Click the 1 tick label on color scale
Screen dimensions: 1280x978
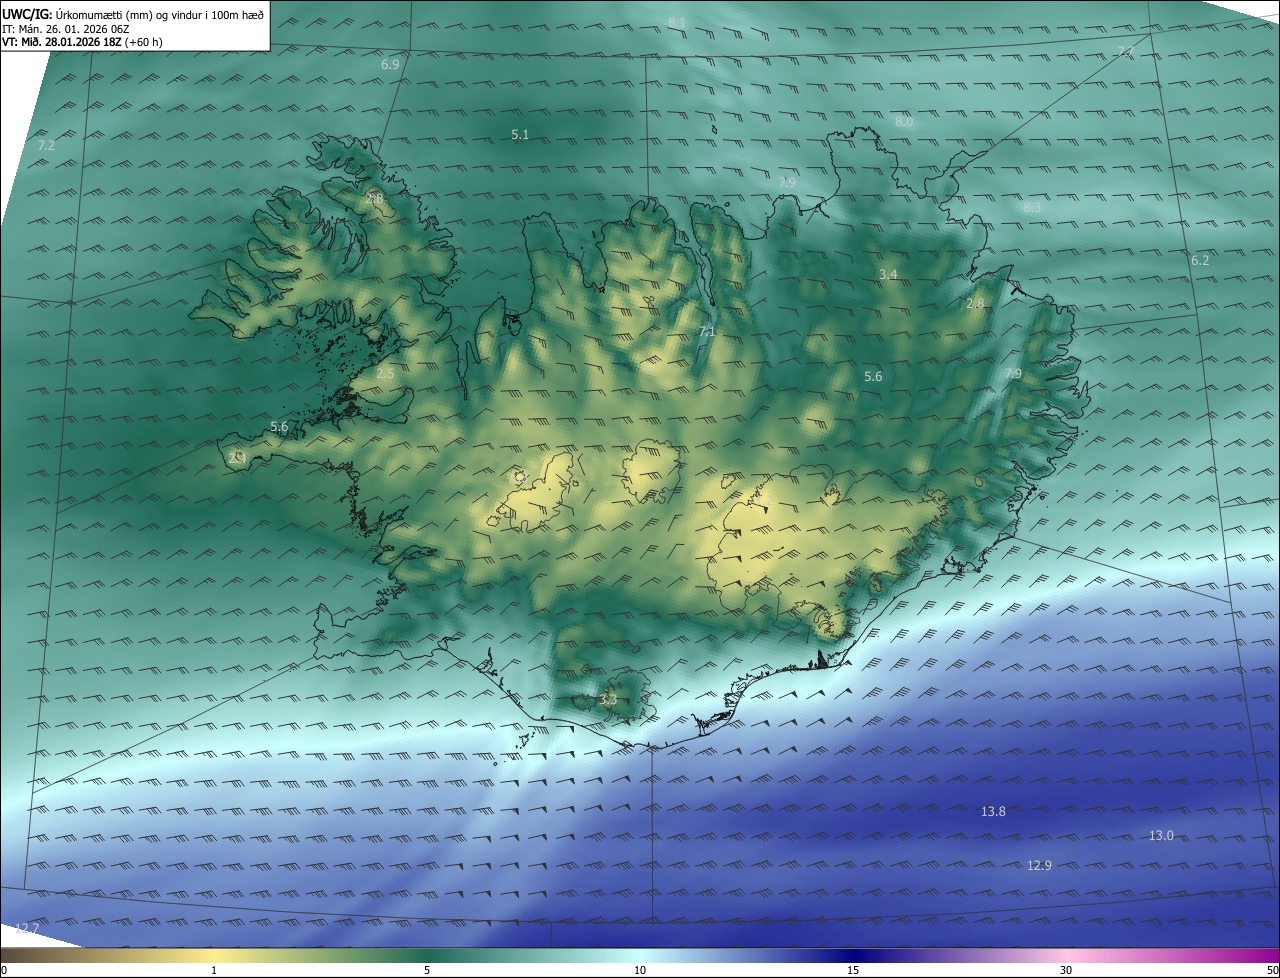(x=214, y=970)
